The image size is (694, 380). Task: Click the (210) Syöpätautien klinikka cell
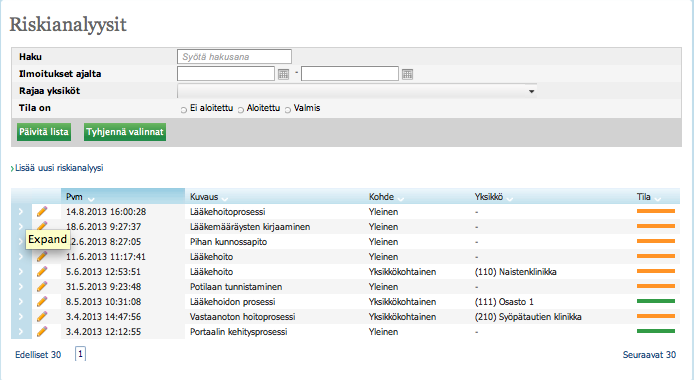(x=528, y=317)
